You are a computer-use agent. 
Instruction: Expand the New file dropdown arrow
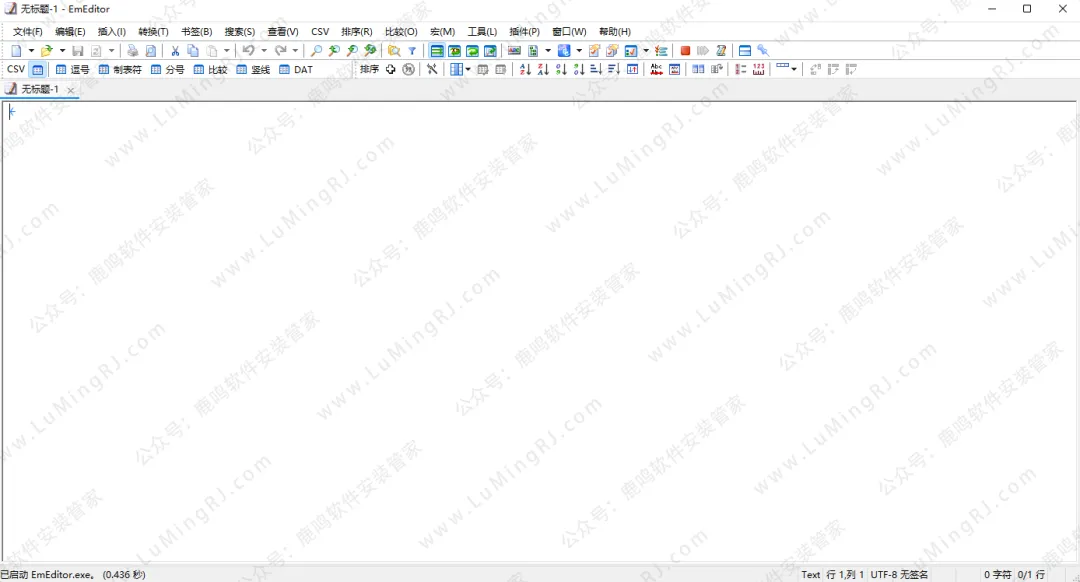[31, 51]
